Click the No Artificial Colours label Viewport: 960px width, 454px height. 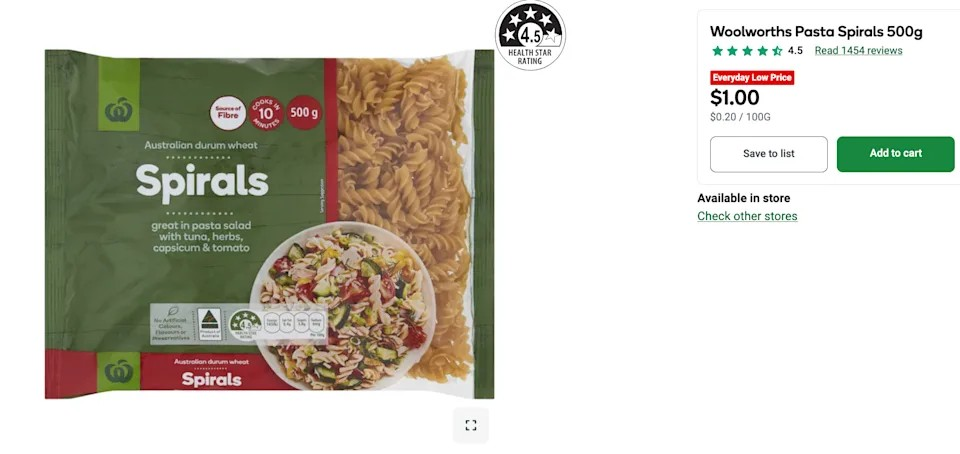tap(173, 324)
